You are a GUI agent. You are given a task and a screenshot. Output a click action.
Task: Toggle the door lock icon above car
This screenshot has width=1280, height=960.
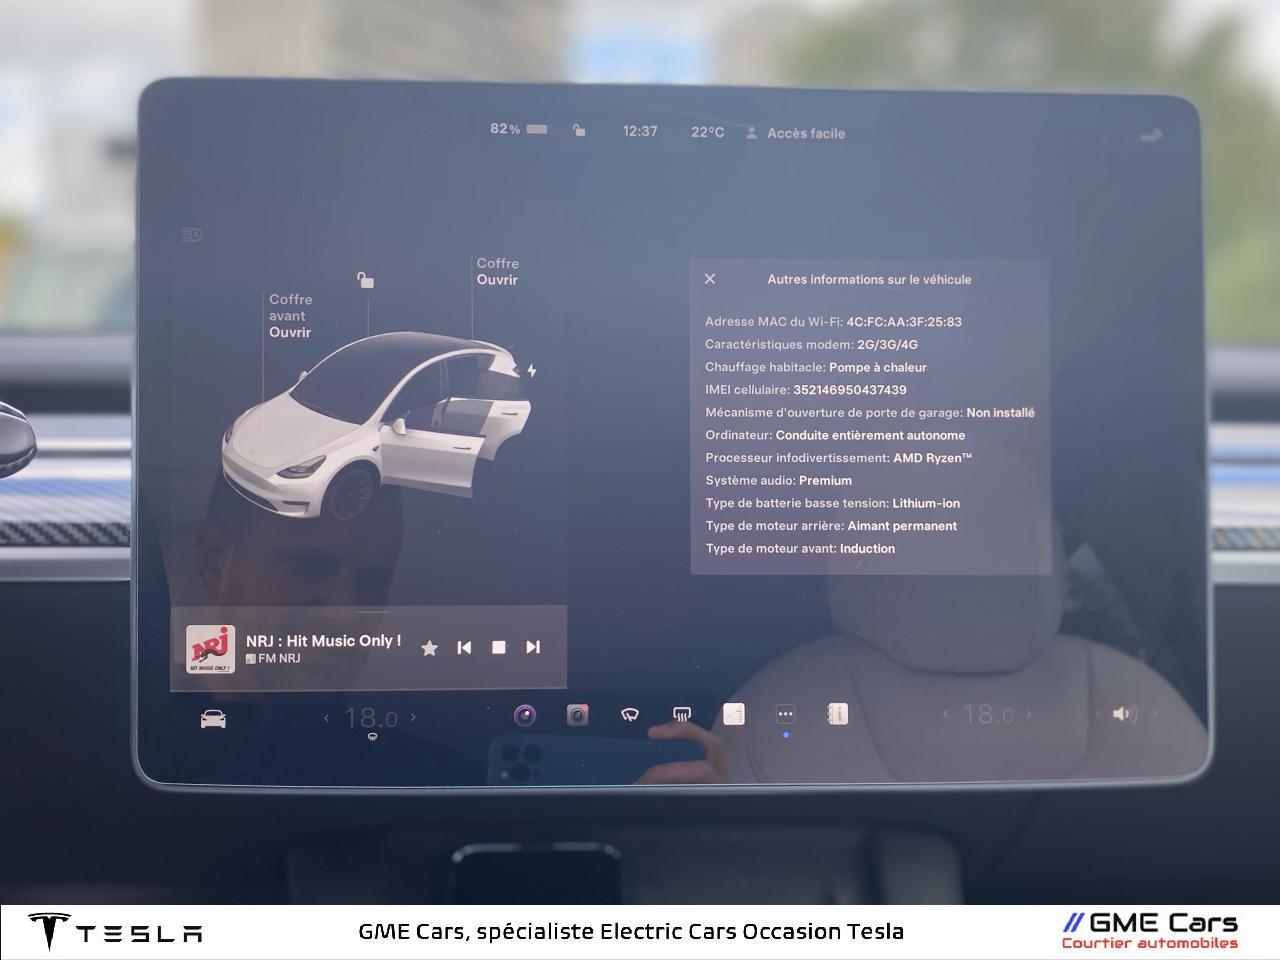click(x=366, y=280)
